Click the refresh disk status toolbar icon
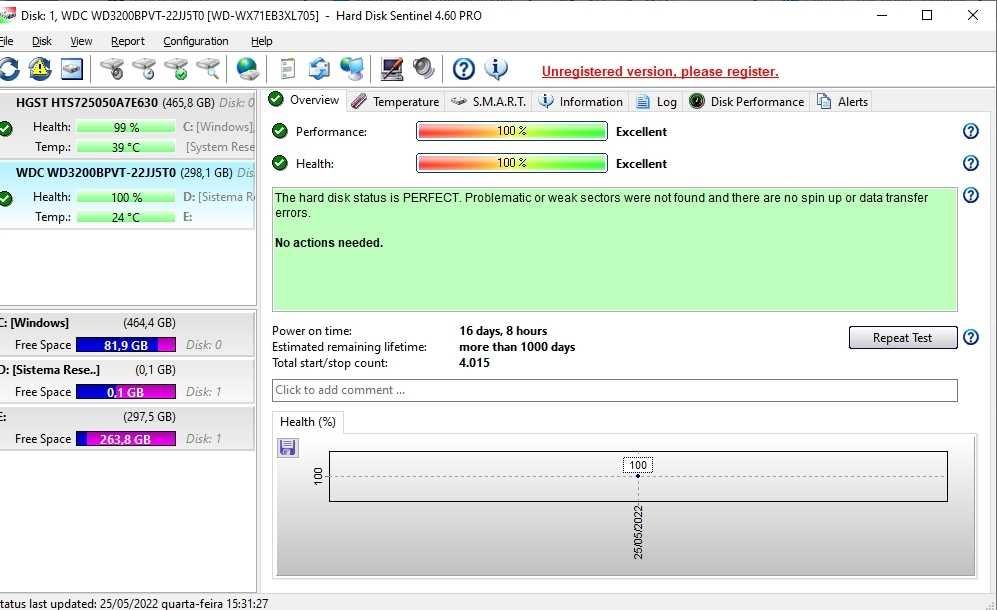Viewport: 997px width, 610px height. 9,69
